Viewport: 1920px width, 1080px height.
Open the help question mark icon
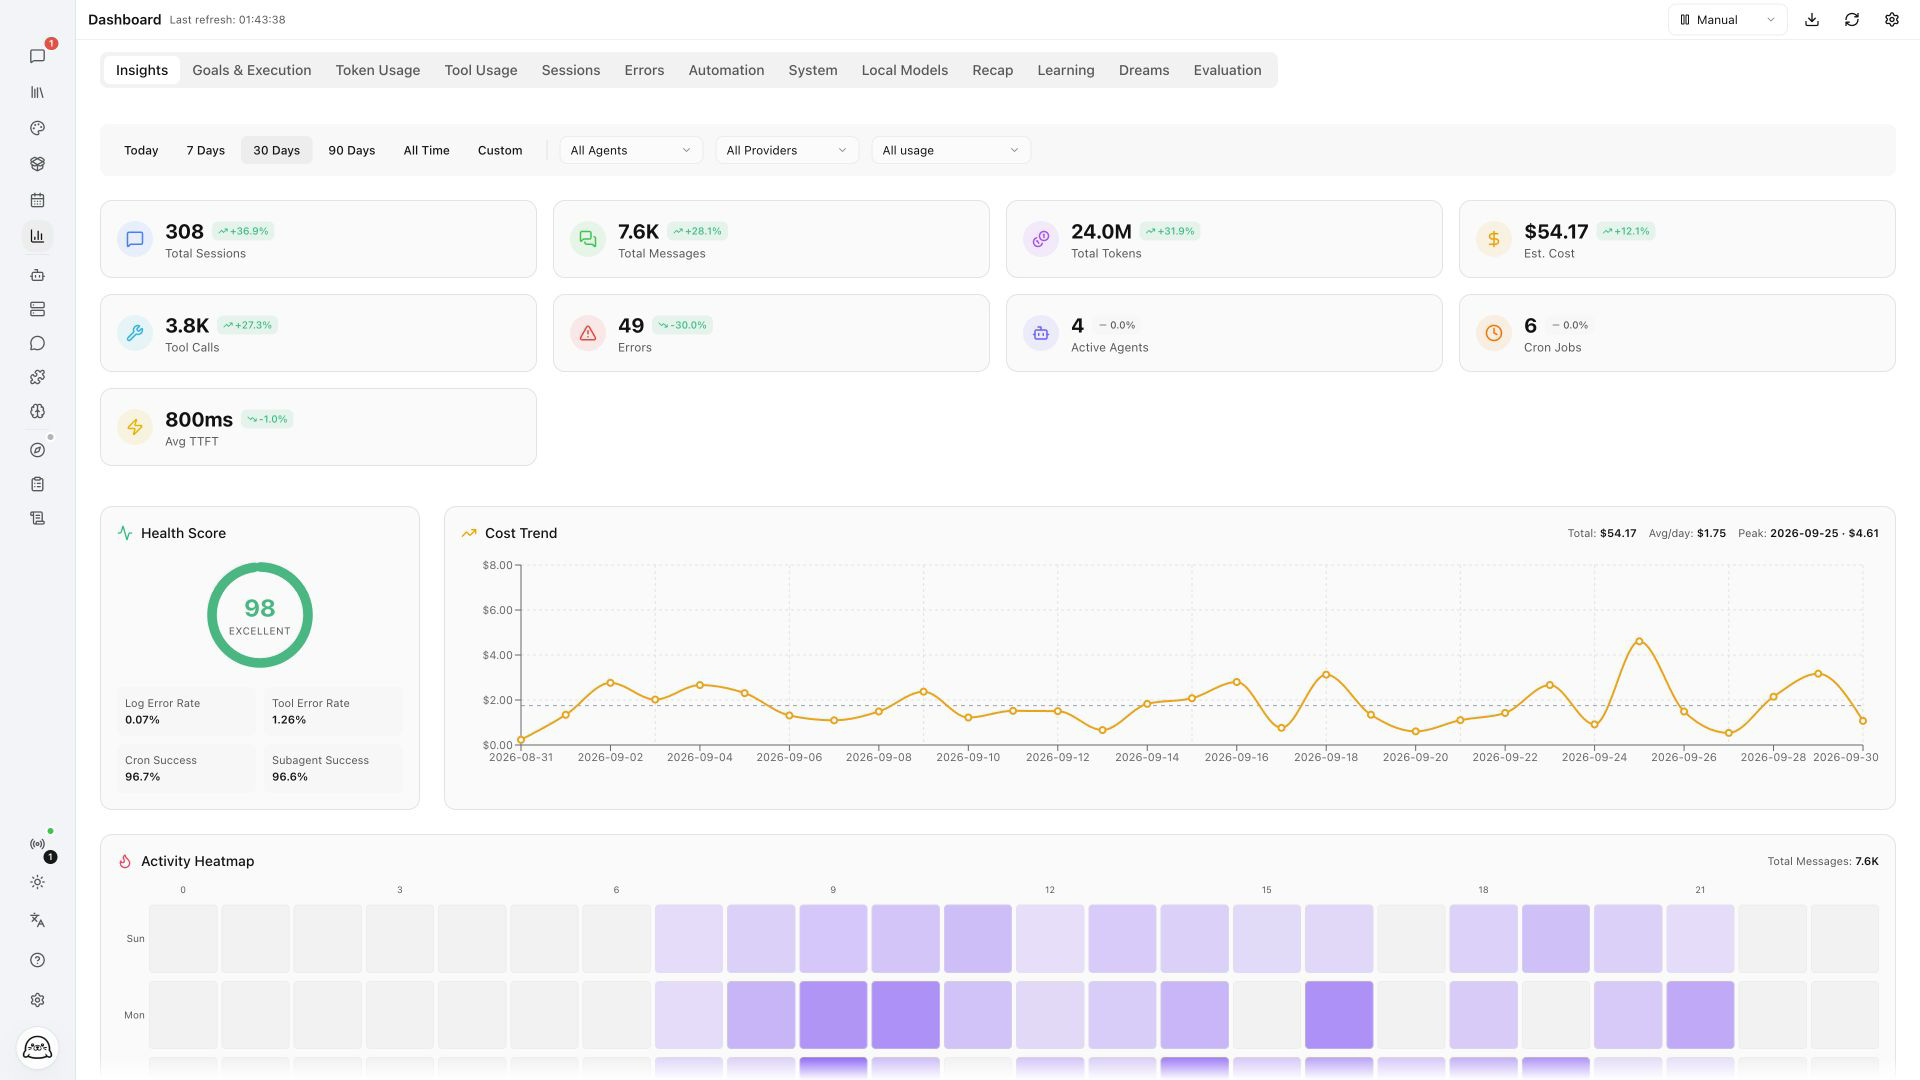pos(38,960)
